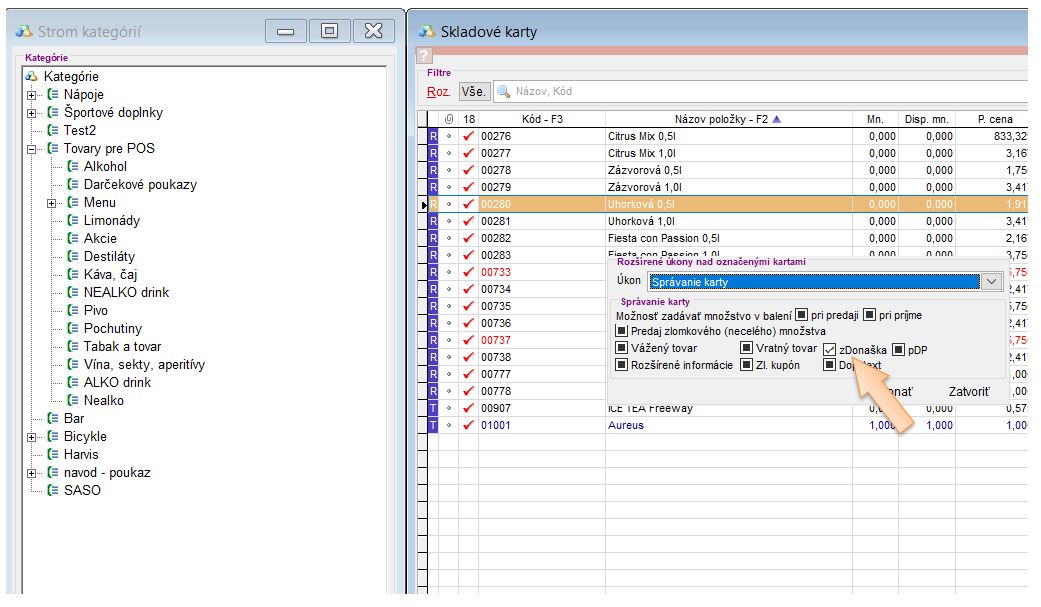Collapse the Tovary pre POS node
Viewport: 1041px width, 607px height.
pyautogui.click(x=32, y=149)
